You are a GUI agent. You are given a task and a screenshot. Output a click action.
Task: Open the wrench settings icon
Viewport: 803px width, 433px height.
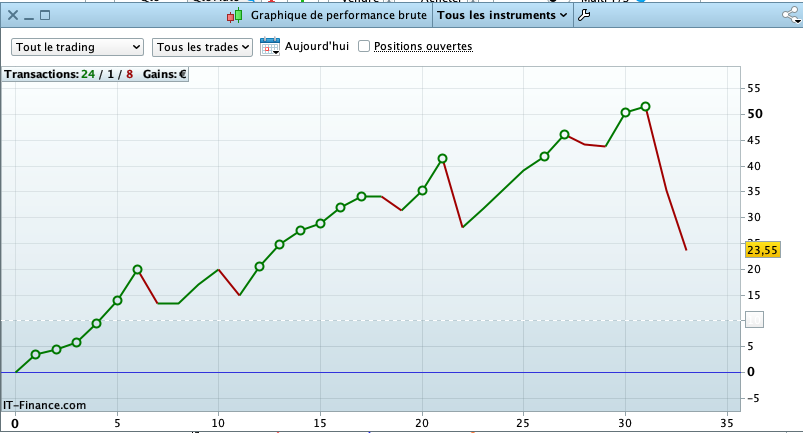coord(584,15)
